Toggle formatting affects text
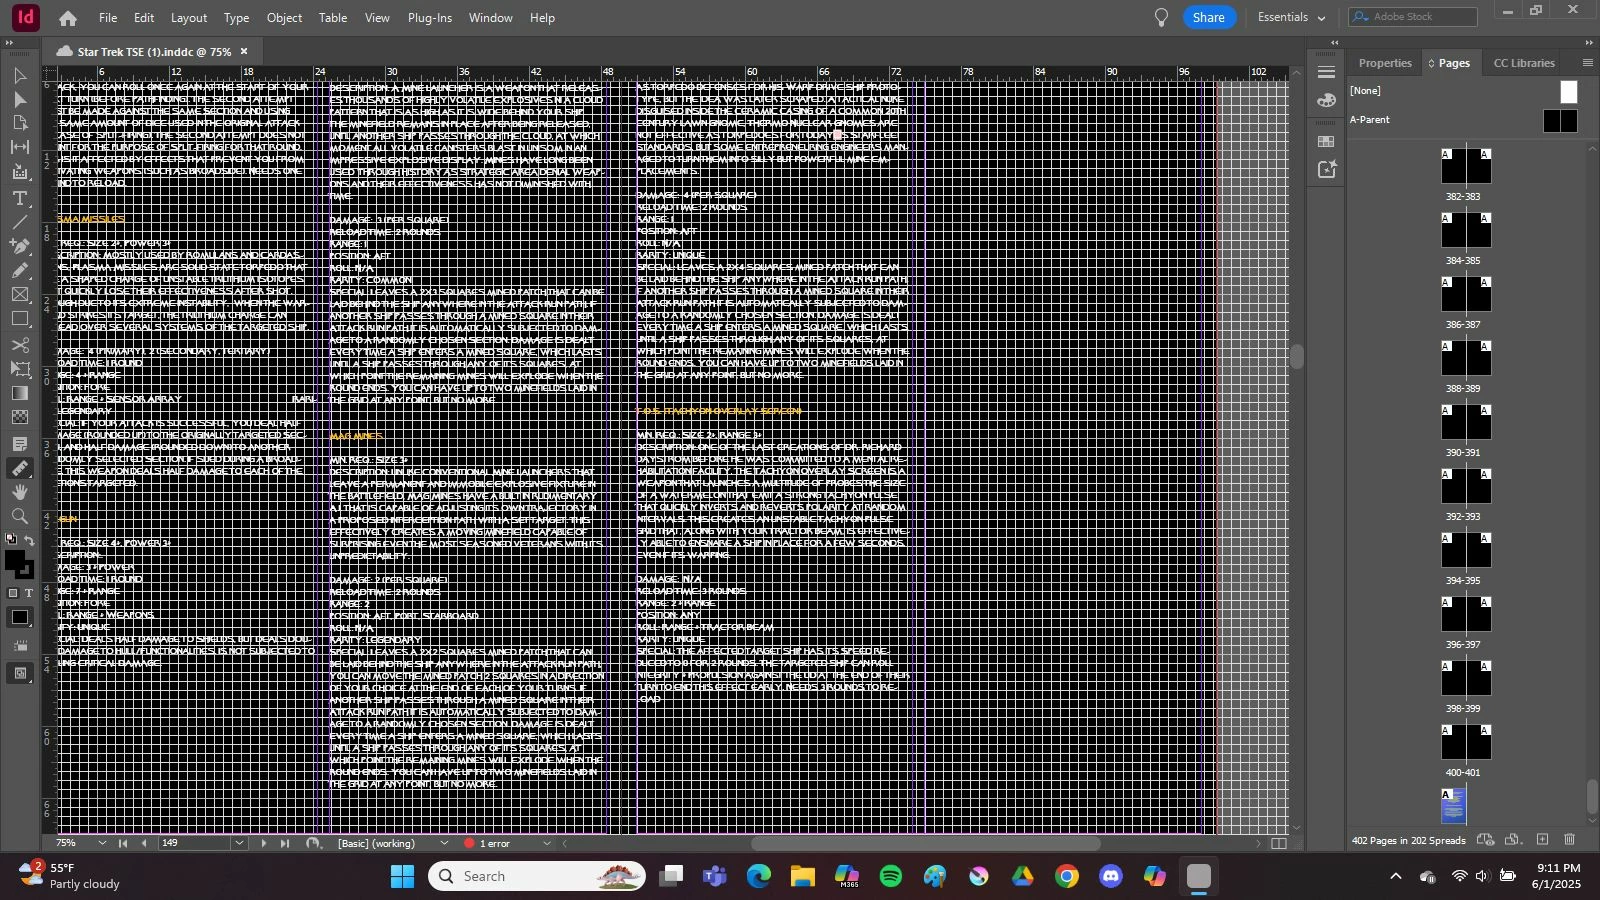1600x900 pixels. [x=28, y=593]
